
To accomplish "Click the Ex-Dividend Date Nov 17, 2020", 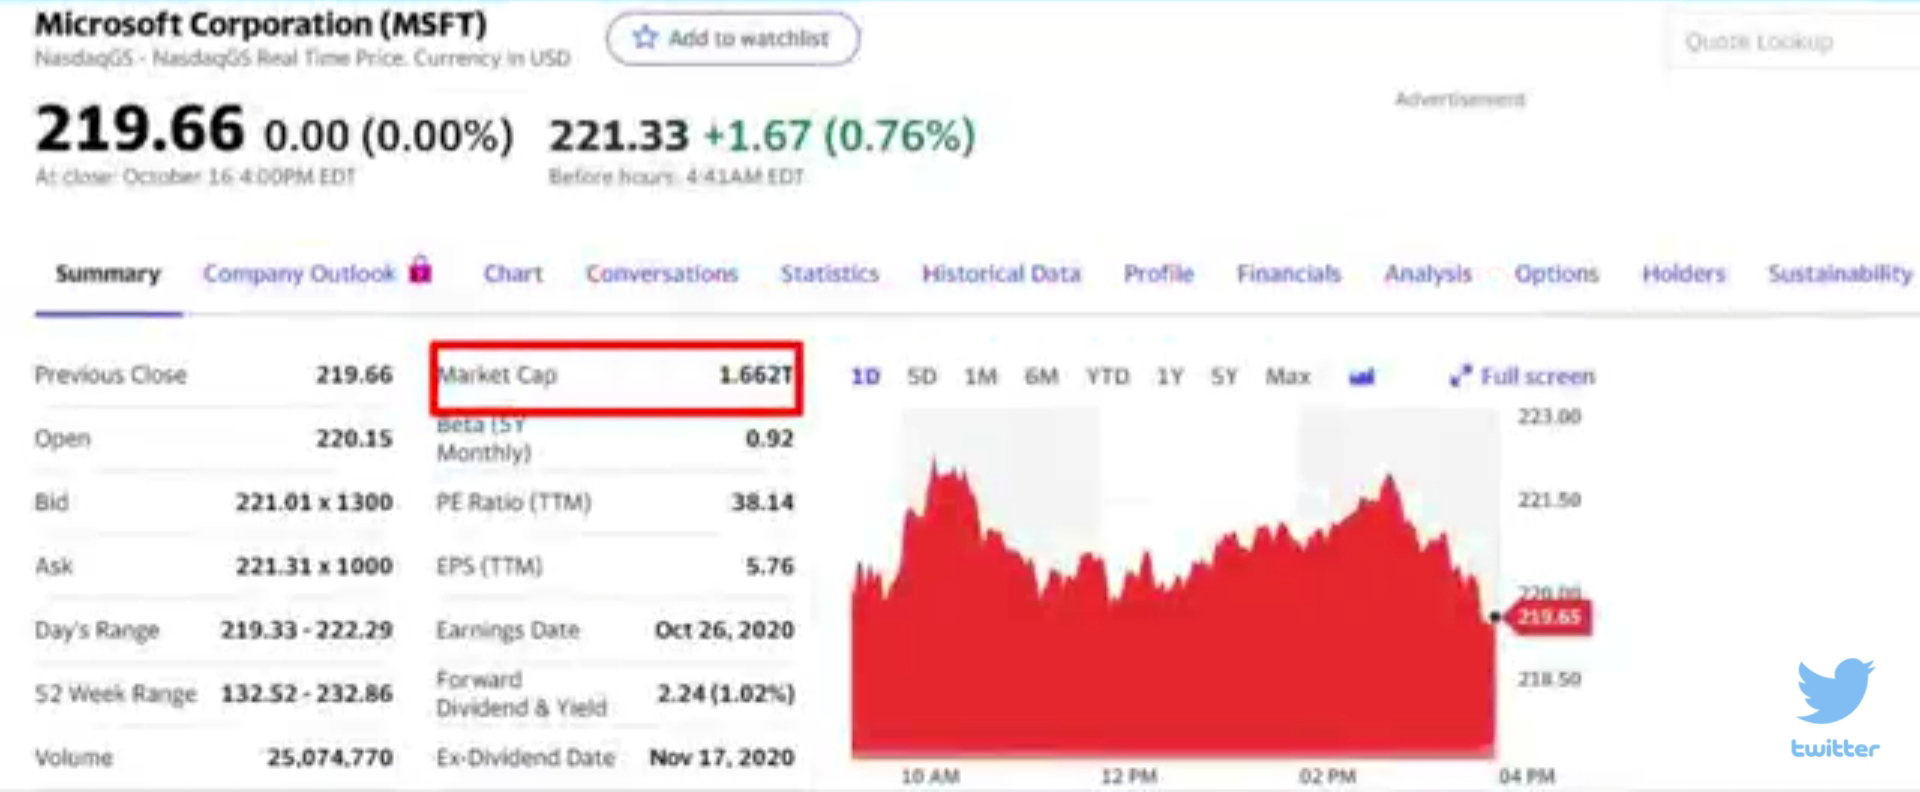I will pos(722,758).
